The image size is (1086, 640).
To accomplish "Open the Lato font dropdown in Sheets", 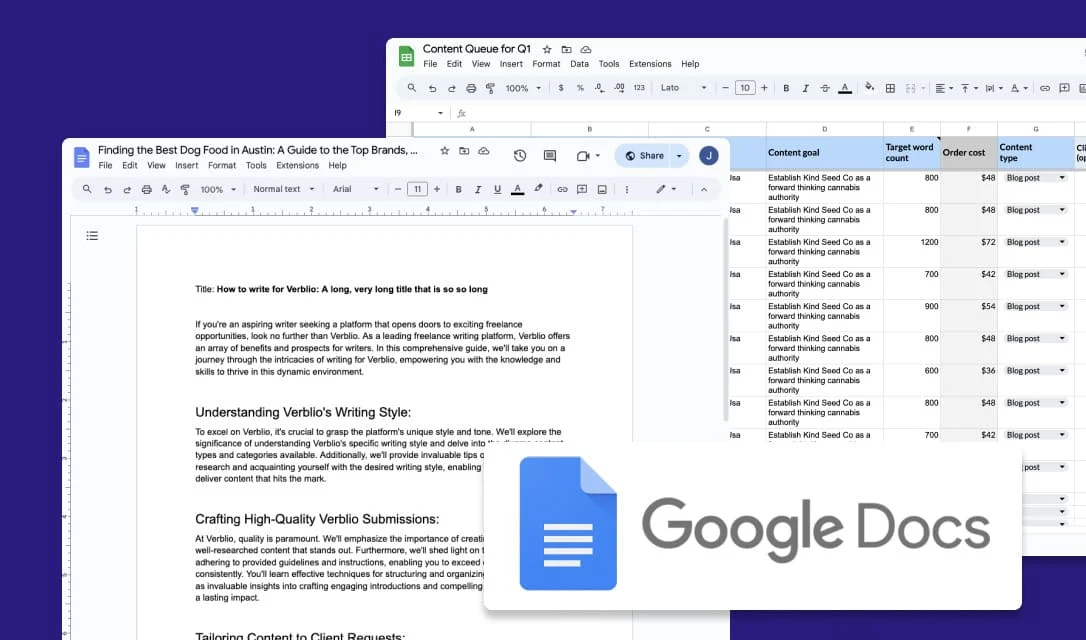I will 684,88.
